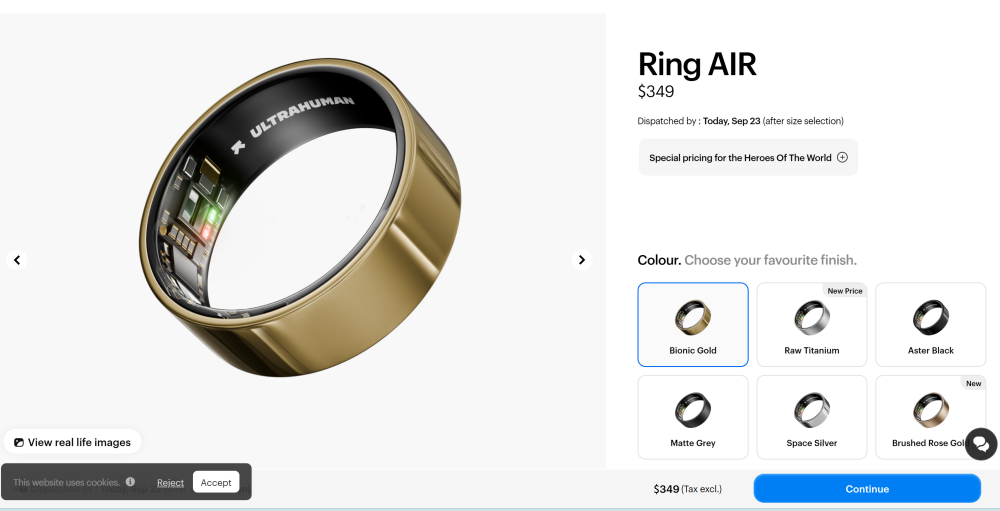Viewport: 1000px width, 511px height.
Task: Click the cookie info icon
Action: pyautogui.click(x=130, y=482)
